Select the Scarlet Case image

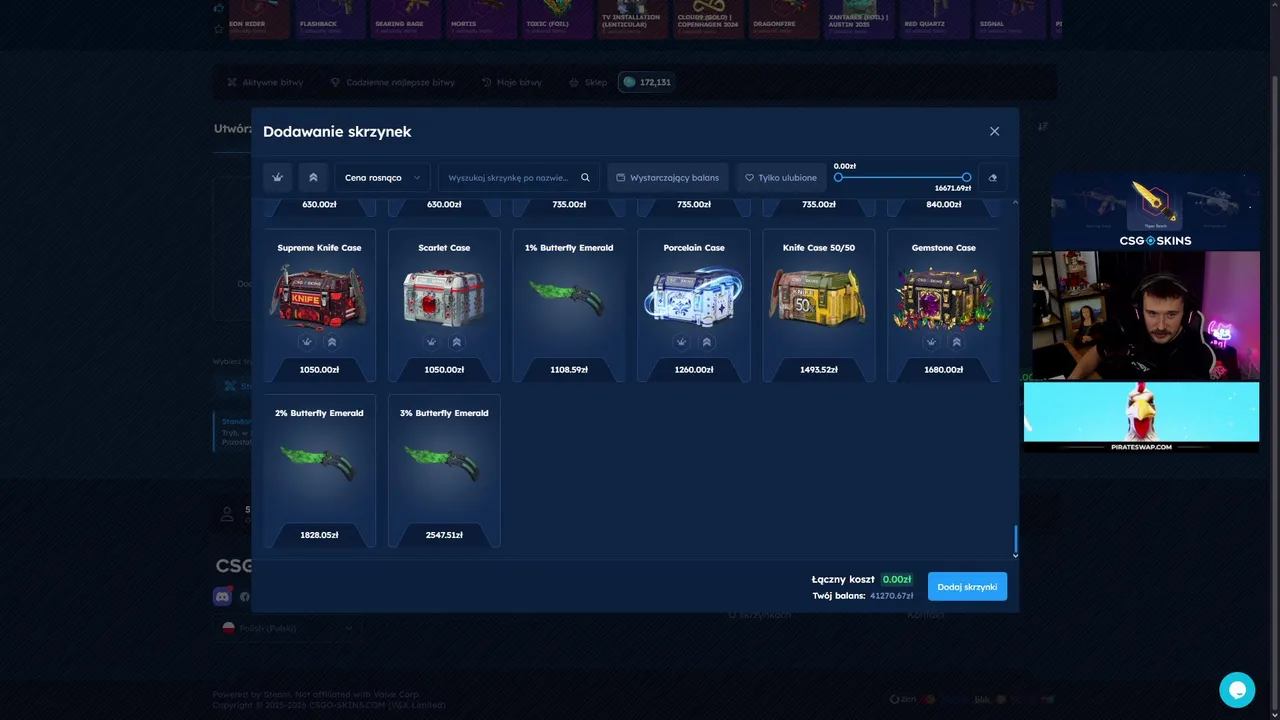pyautogui.click(x=444, y=296)
